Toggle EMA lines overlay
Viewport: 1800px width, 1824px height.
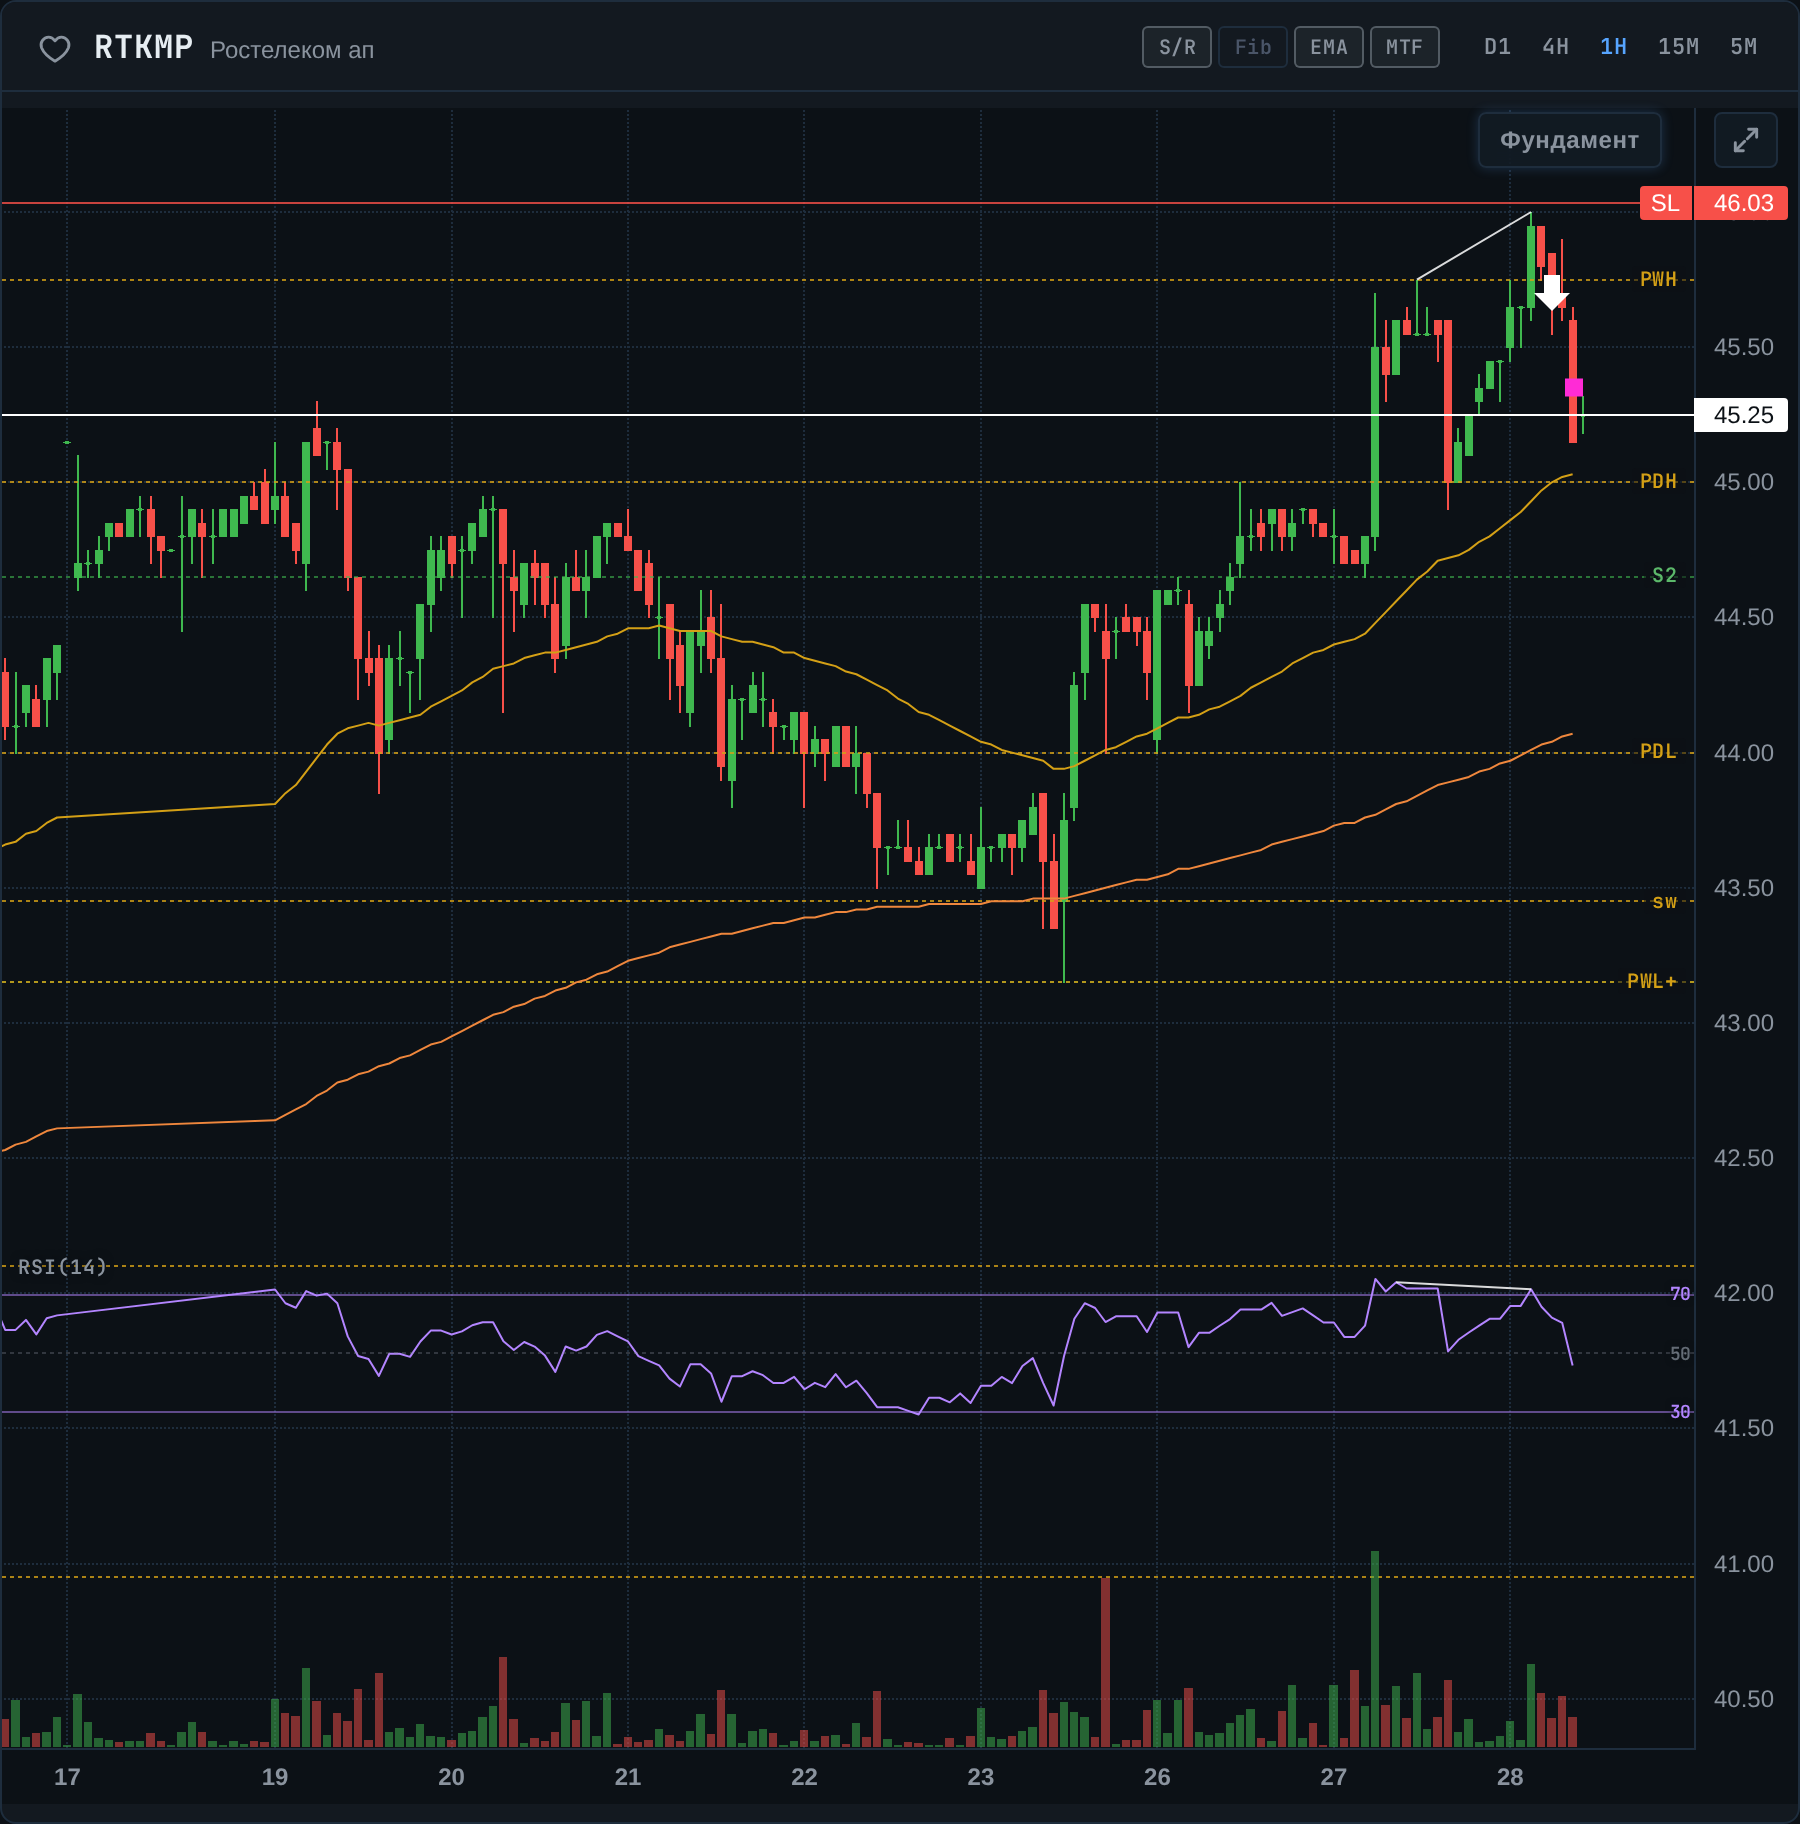[1329, 47]
